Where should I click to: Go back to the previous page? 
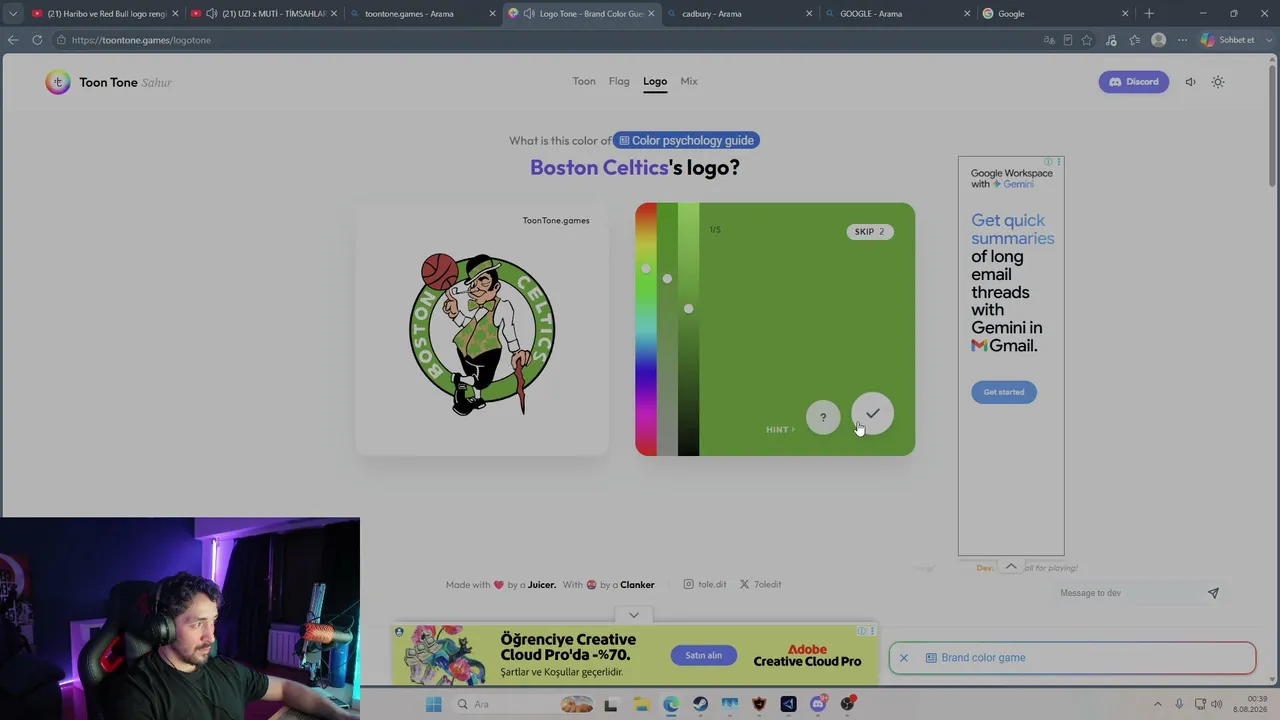point(13,40)
